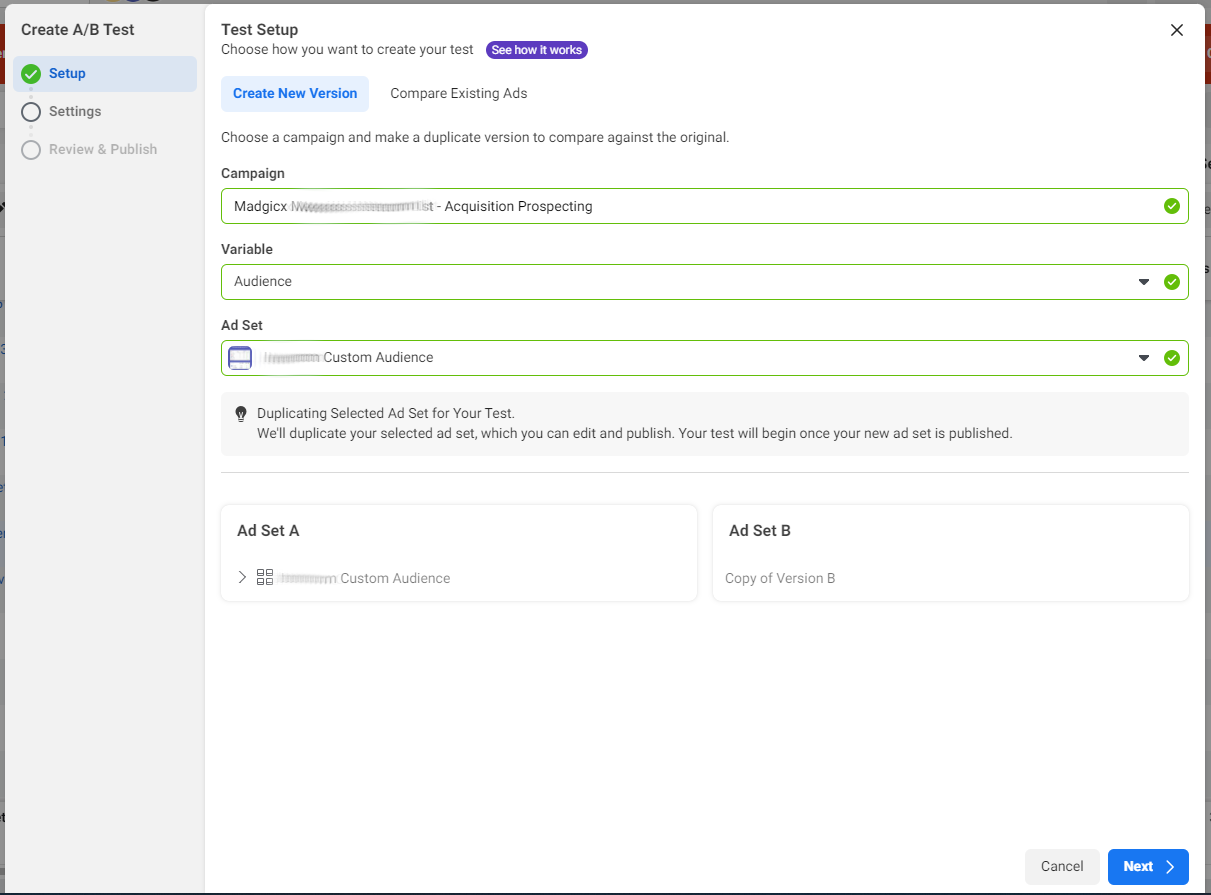Switch to Compare Existing Ads tab
Screen dimensions: 1211x895
pyautogui.click(x=459, y=93)
